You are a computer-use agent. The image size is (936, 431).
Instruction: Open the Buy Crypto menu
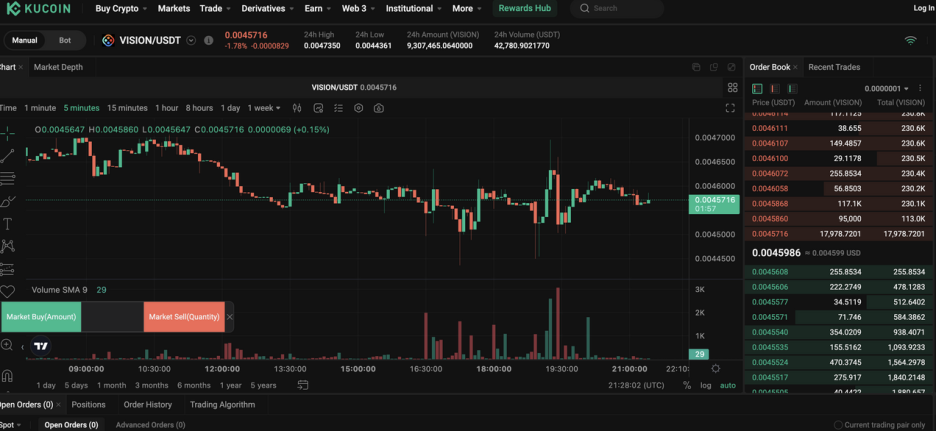point(121,8)
